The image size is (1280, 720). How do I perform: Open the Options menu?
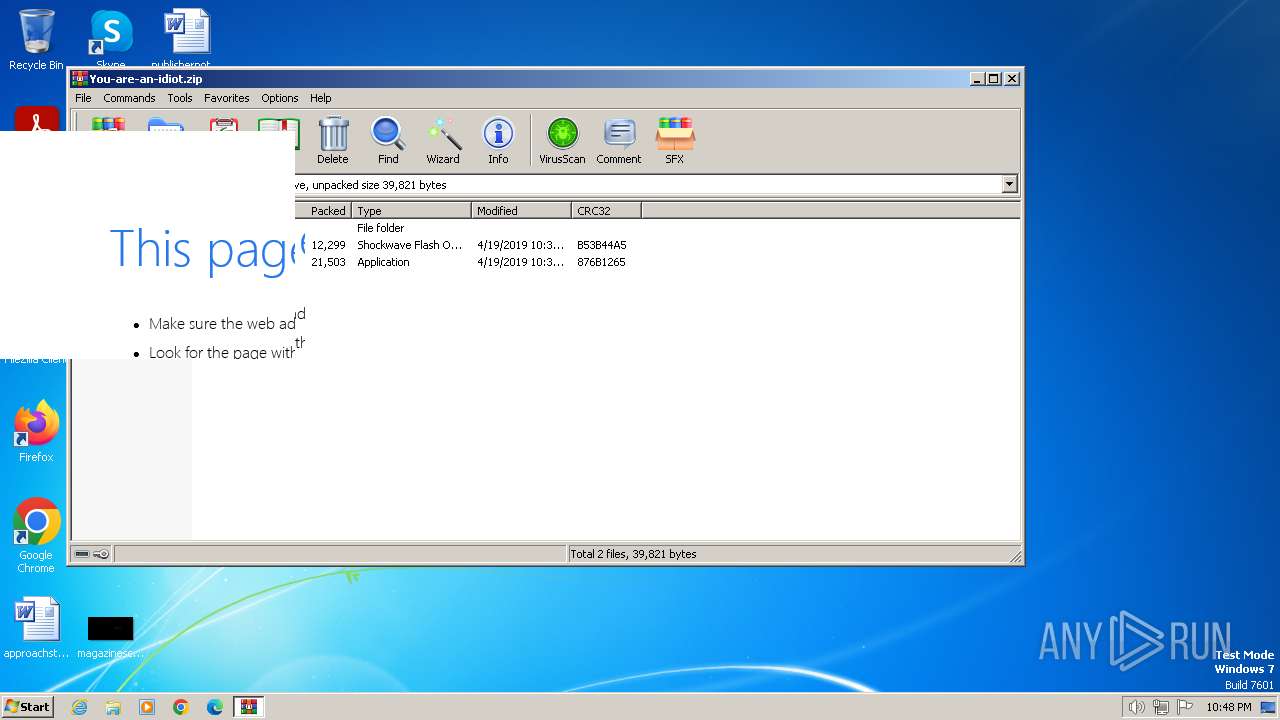point(280,98)
